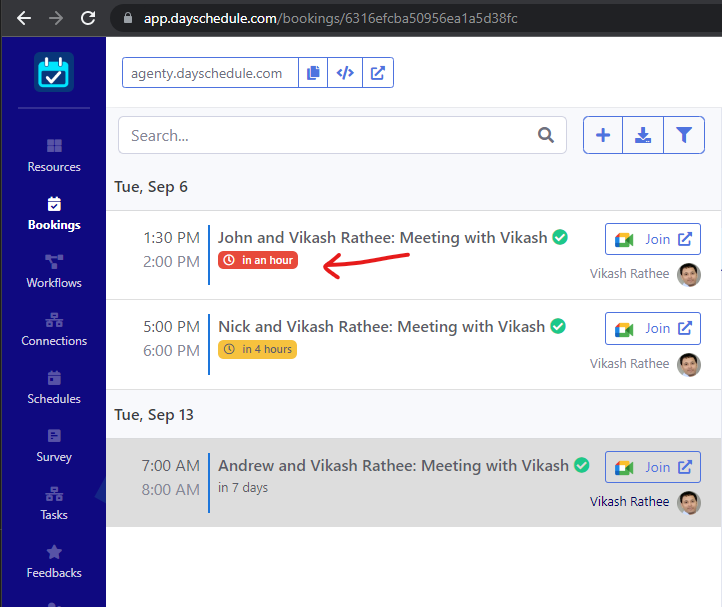Click the agenty.dayschedule.com URL field

click(210, 73)
